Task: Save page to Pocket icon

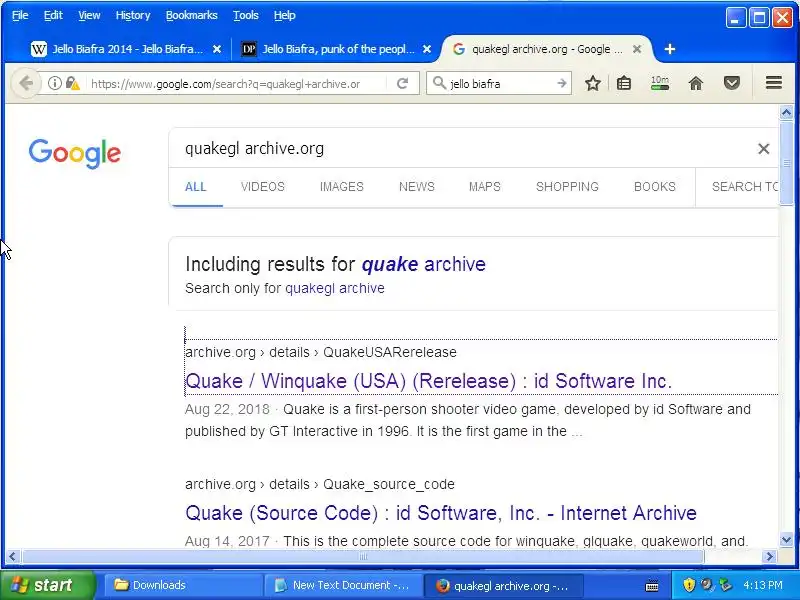Action: [x=732, y=83]
